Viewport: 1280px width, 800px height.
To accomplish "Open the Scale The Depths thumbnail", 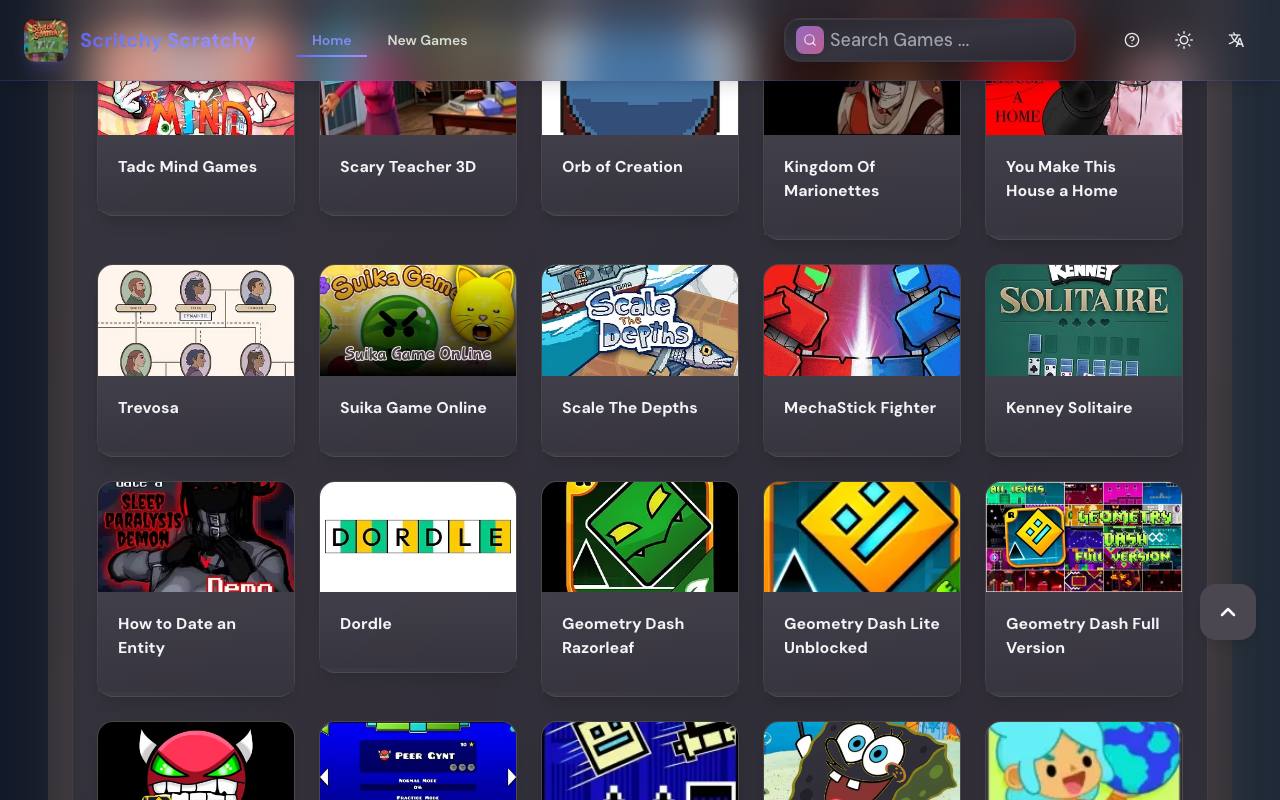I will point(640,321).
